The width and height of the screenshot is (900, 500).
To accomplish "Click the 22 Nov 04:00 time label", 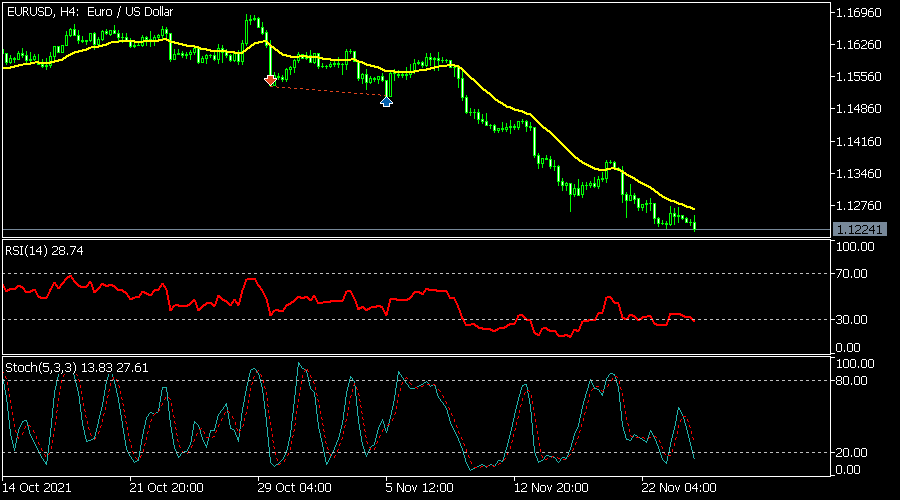I will (x=679, y=488).
